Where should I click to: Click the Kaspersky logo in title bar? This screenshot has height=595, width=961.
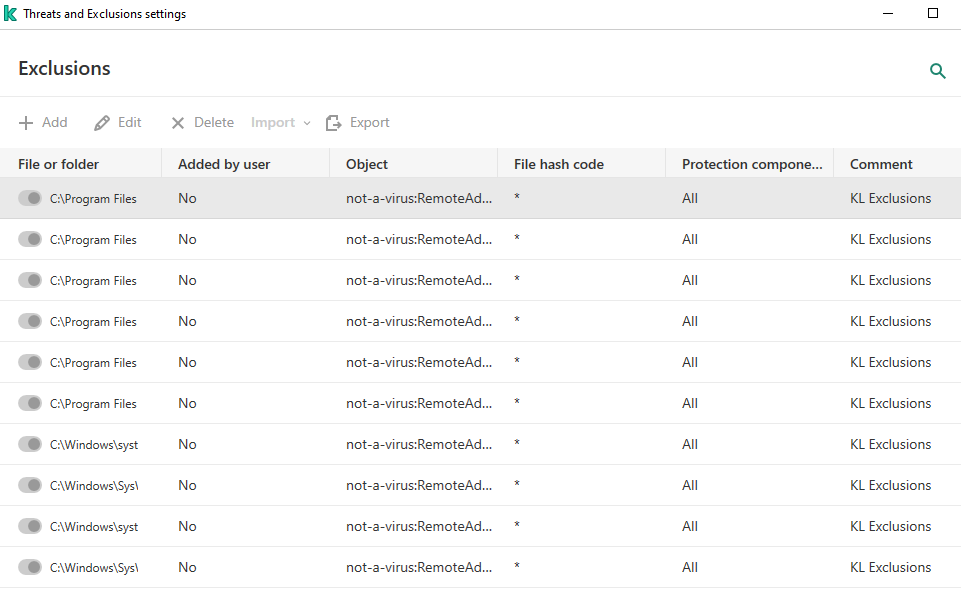coord(10,13)
